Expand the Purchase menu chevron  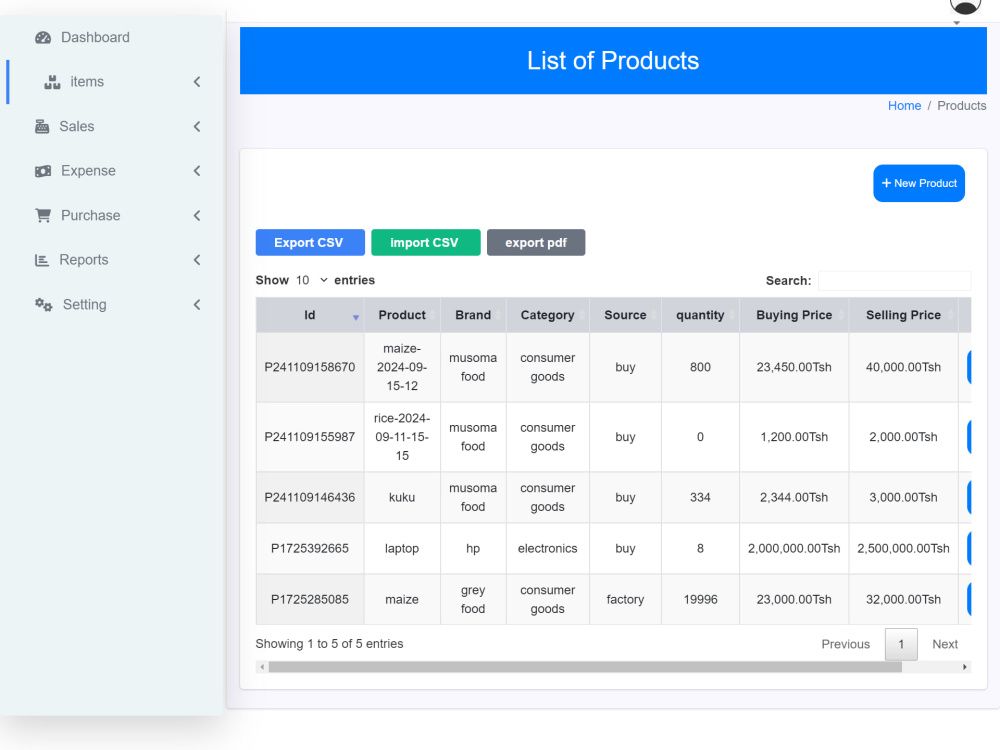coord(197,216)
